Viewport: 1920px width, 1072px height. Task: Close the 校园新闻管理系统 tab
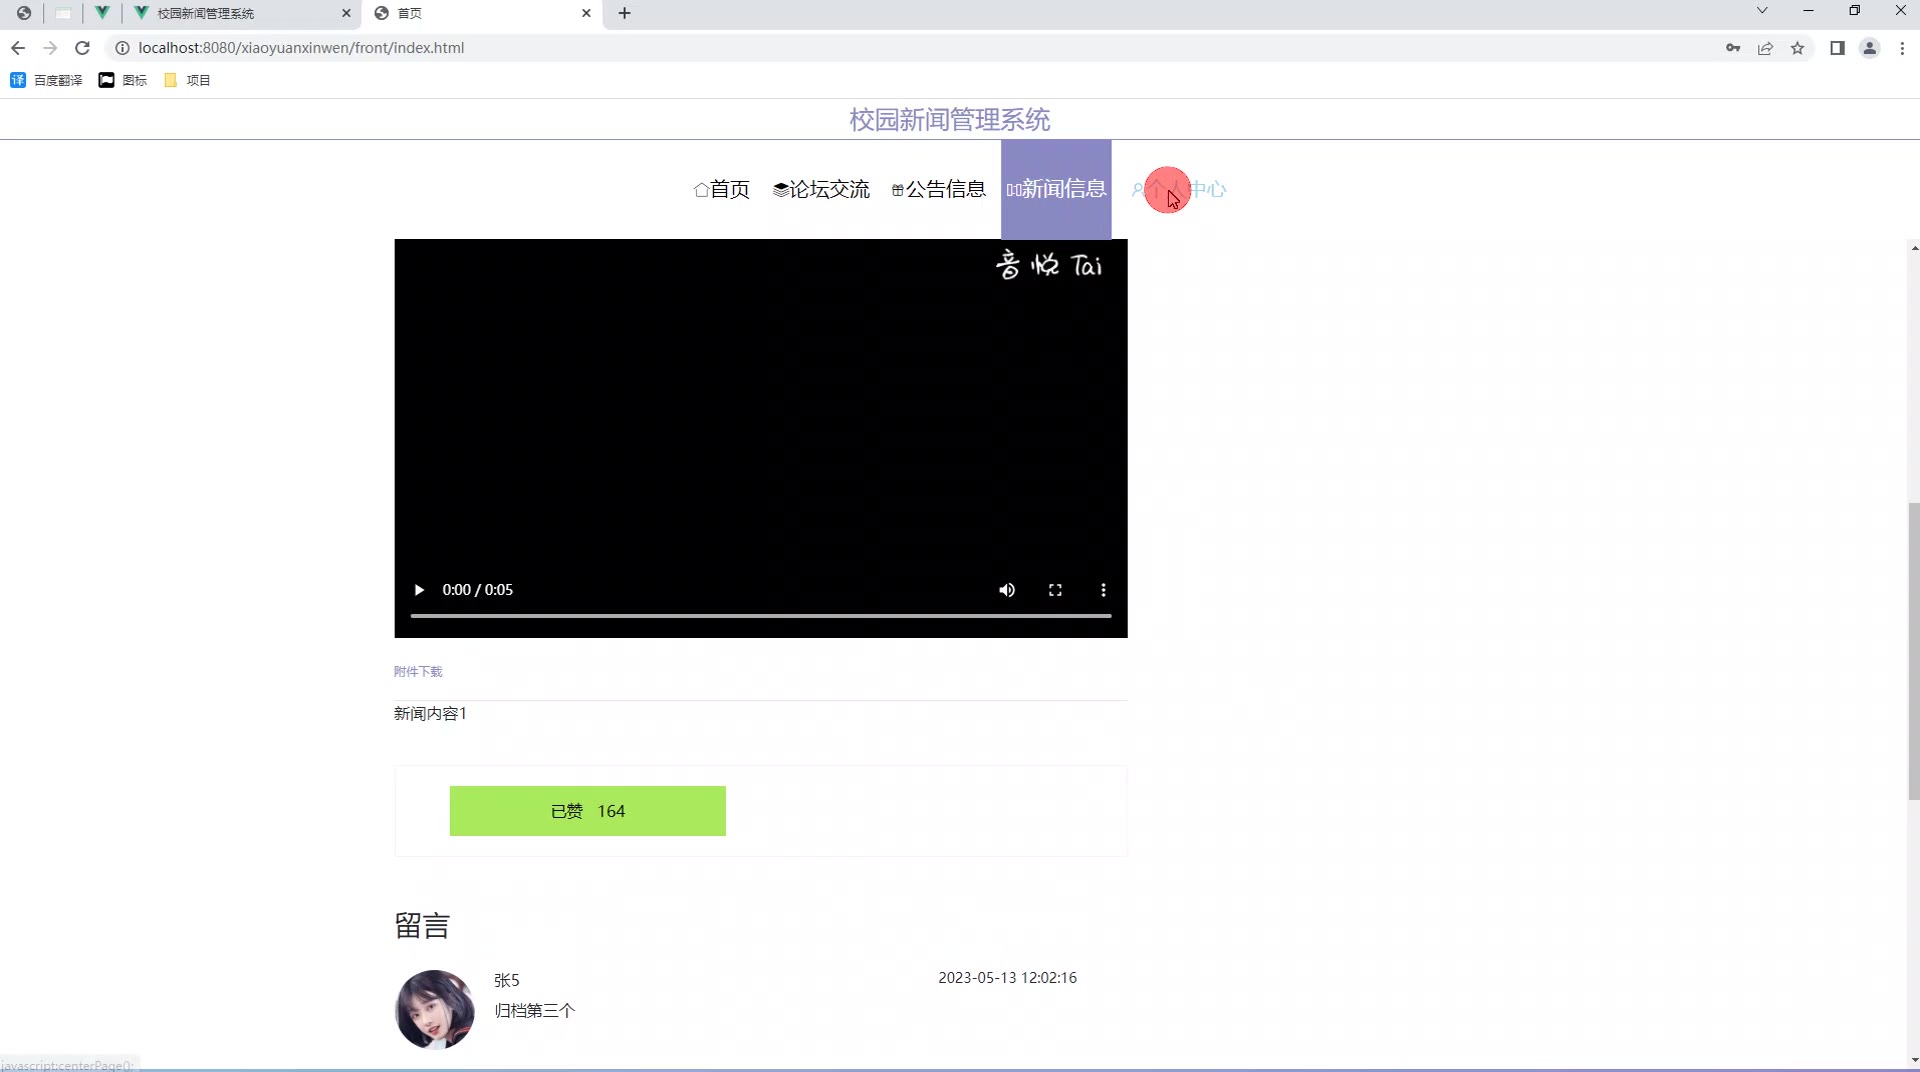pyautogui.click(x=346, y=13)
